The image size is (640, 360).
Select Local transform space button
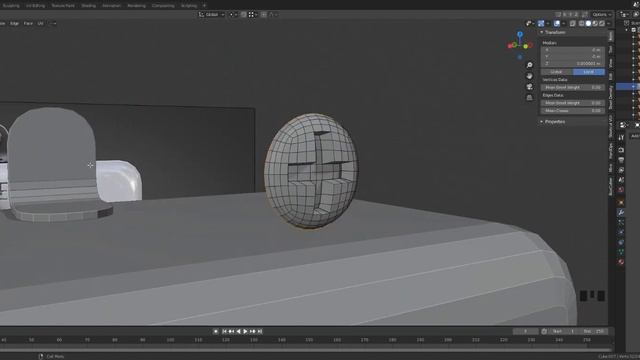589,72
